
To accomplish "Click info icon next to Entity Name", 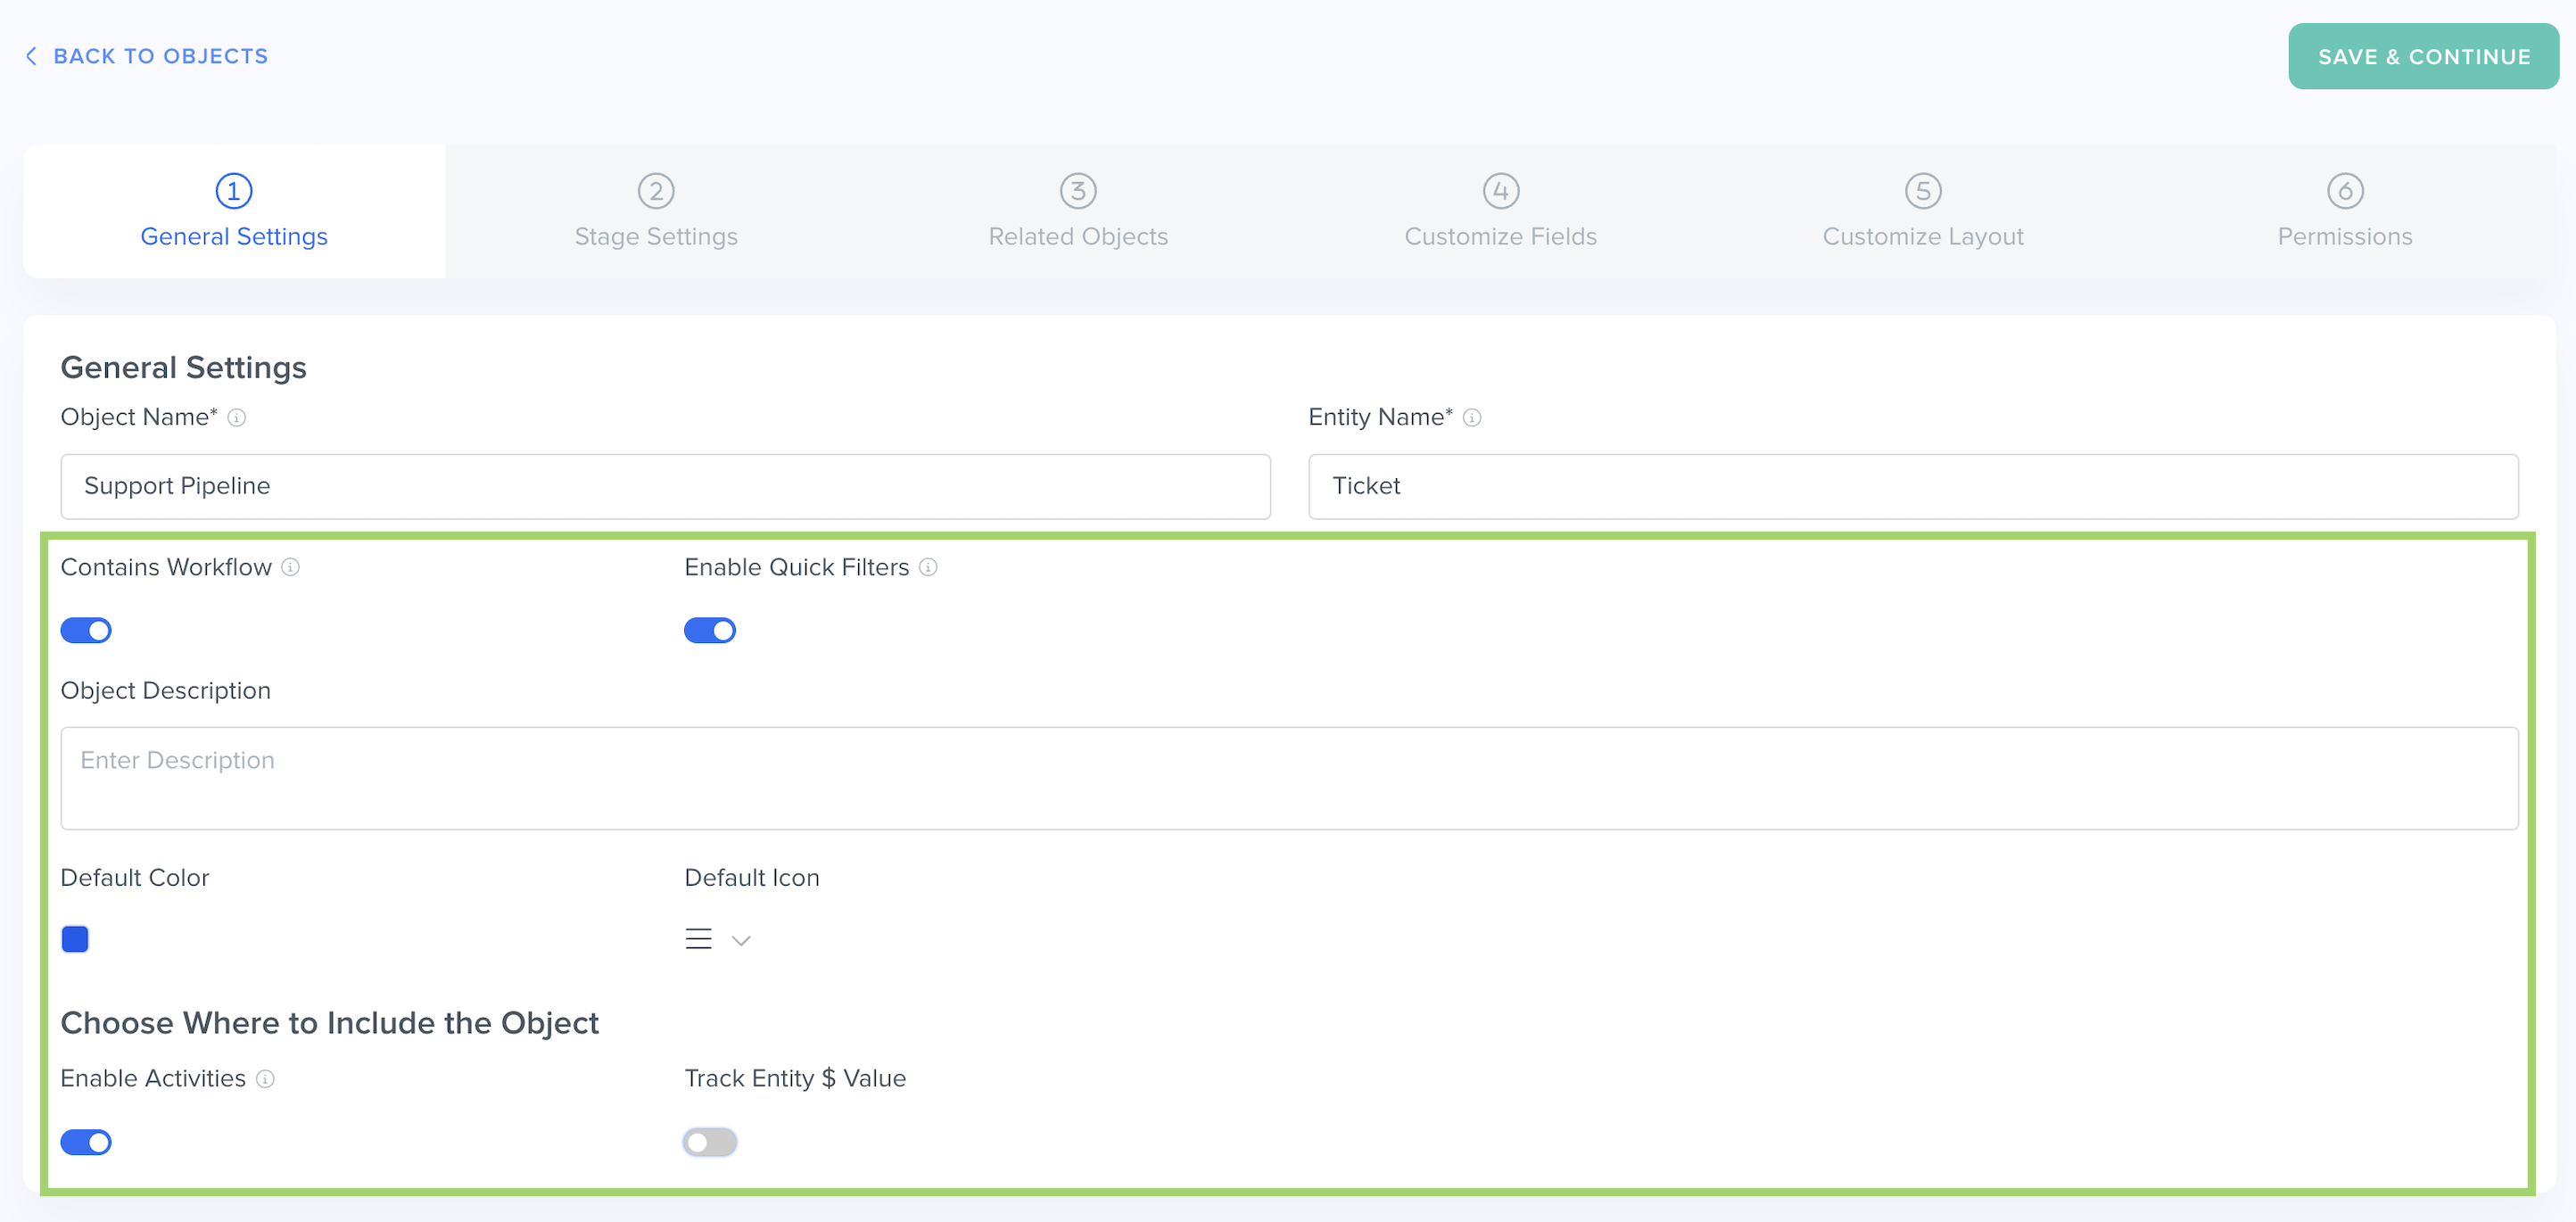I will point(1472,418).
